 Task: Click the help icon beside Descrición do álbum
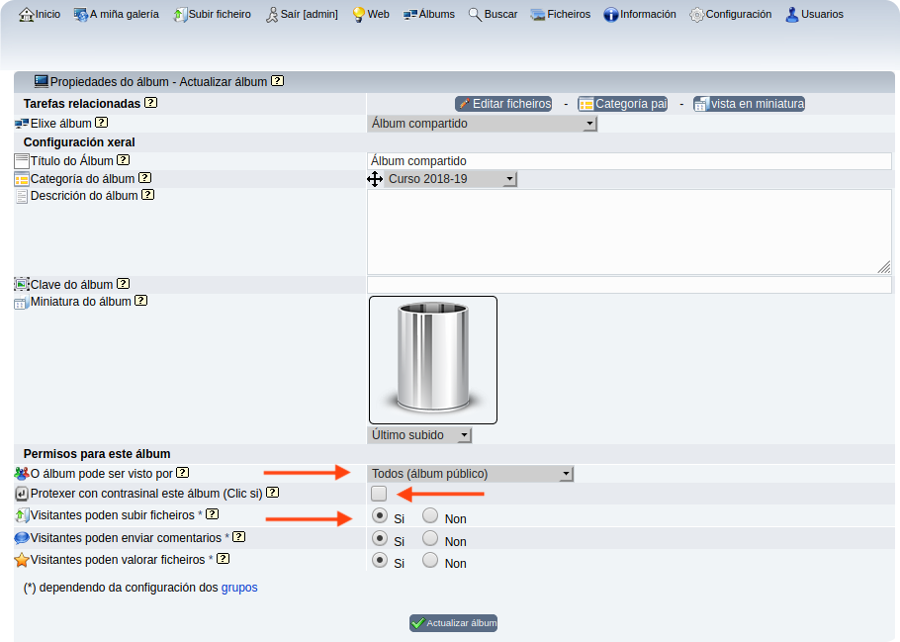[147, 195]
